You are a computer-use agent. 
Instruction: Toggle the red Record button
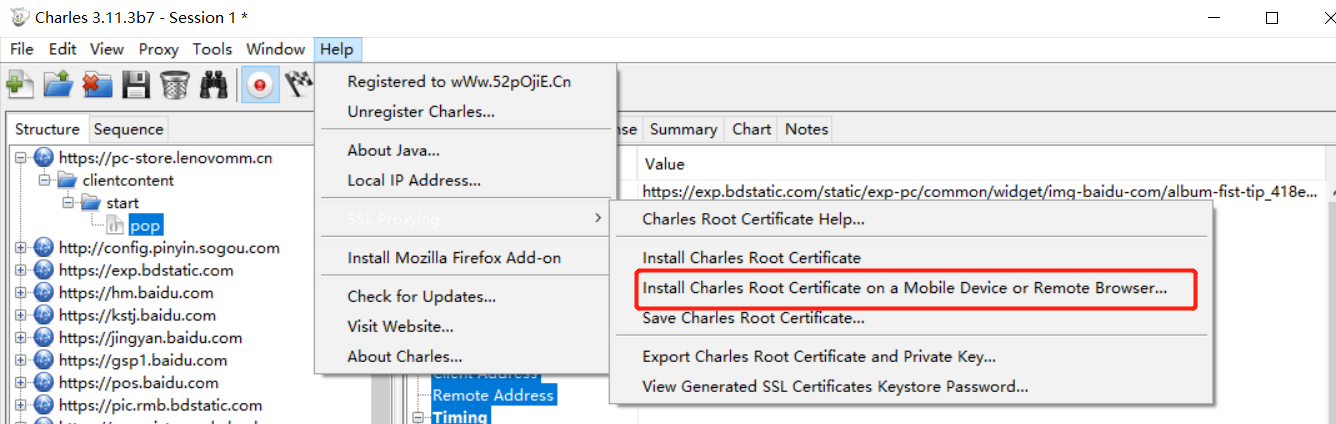click(259, 86)
